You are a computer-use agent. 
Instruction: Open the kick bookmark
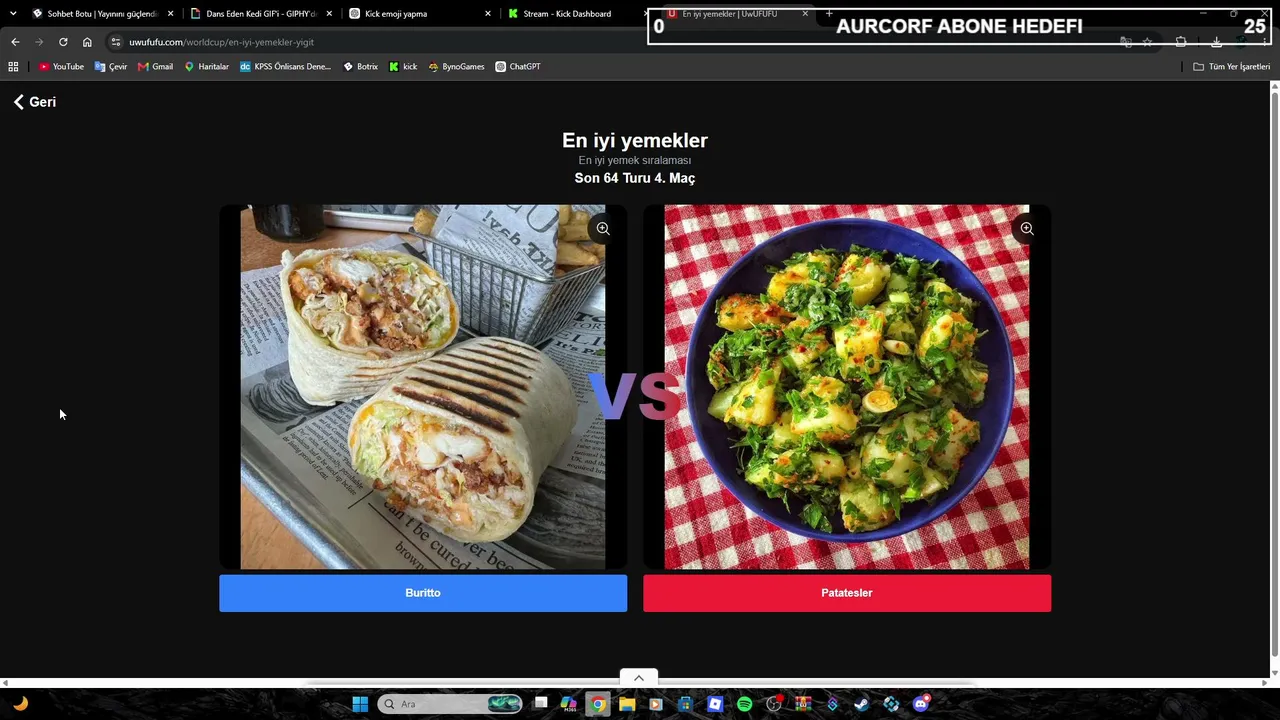[x=403, y=67]
